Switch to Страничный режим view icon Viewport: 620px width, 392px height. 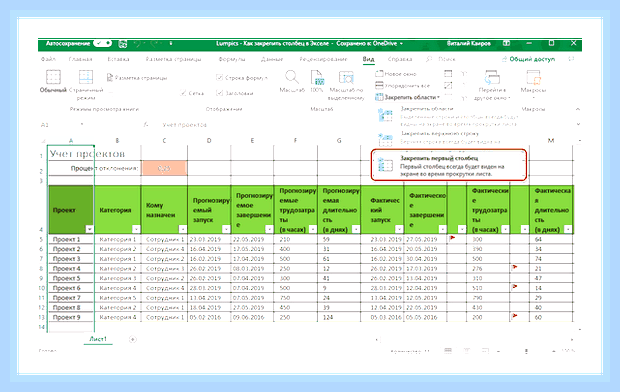85,77
